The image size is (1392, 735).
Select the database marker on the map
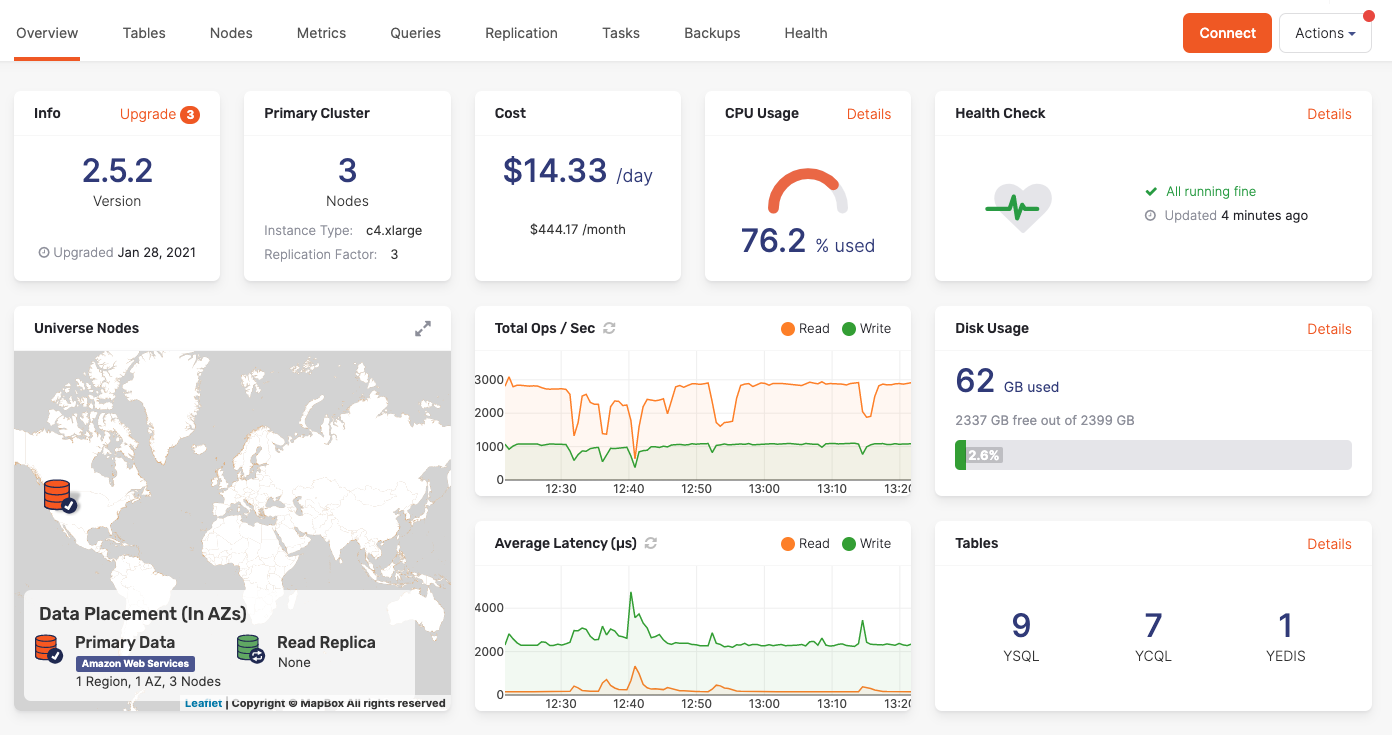pyautogui.click(x=57, y=497)
